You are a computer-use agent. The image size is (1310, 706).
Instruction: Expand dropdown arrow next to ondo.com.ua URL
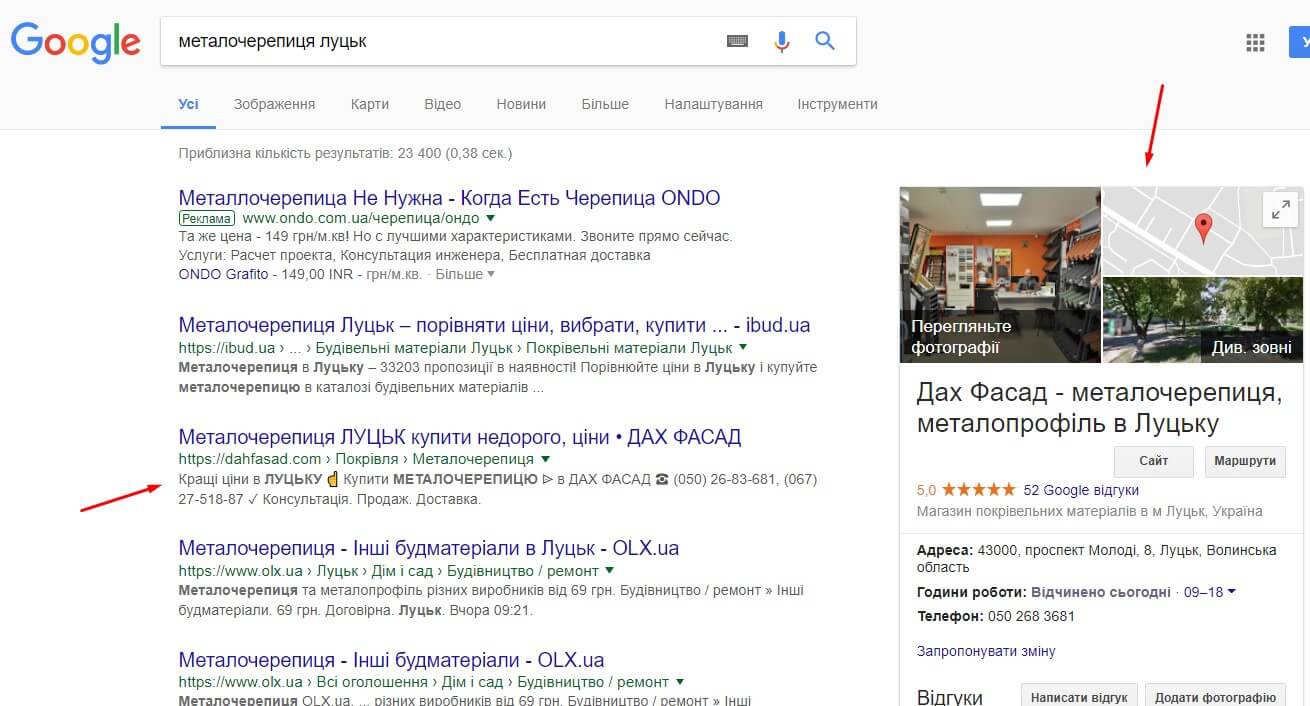(491, 218)
